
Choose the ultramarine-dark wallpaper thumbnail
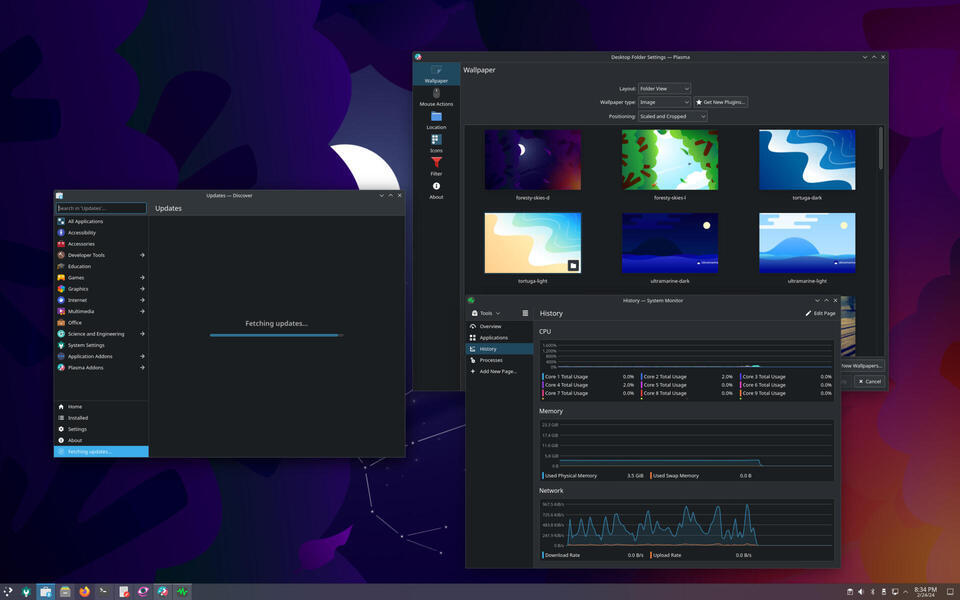(x=670, y=242)
